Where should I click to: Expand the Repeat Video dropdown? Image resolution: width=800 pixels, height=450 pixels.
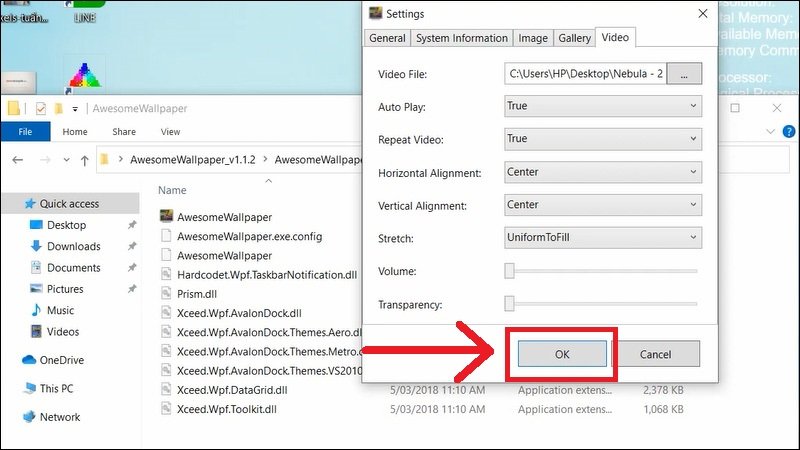pyautogui.click(x=603, y=139)
